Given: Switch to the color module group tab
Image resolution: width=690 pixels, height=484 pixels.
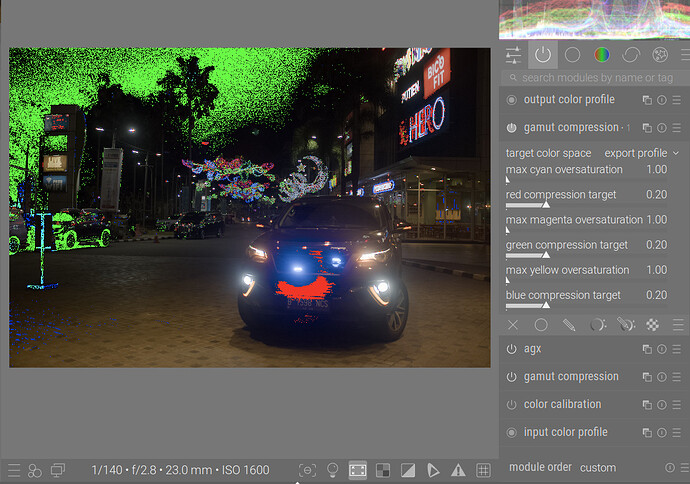Looking at the screenshot, I should click(601, 55).
